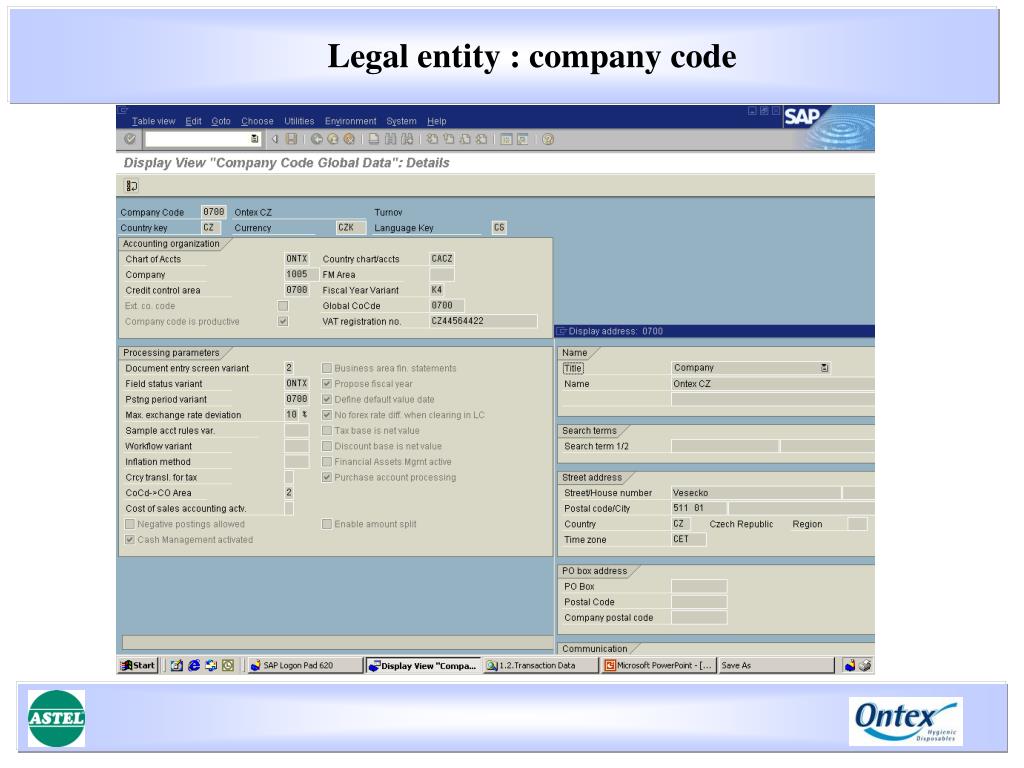
Task: Click the first Search term 1/2 field
Action: point(724,446)
